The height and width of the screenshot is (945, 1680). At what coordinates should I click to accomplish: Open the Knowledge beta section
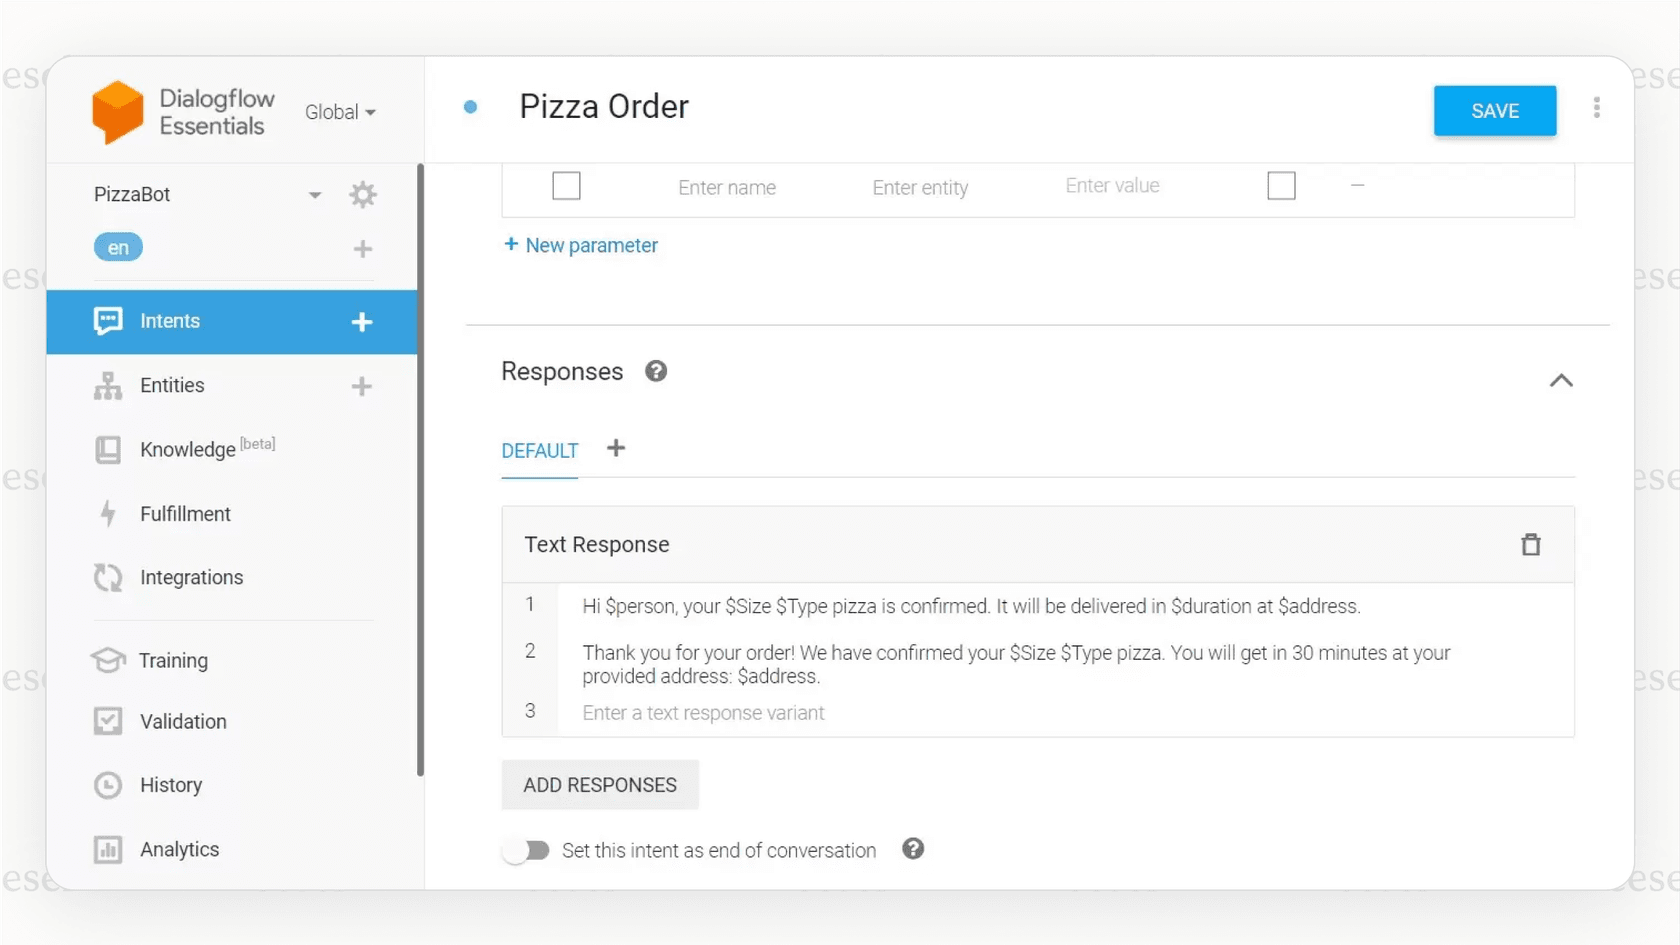[189, 449]
